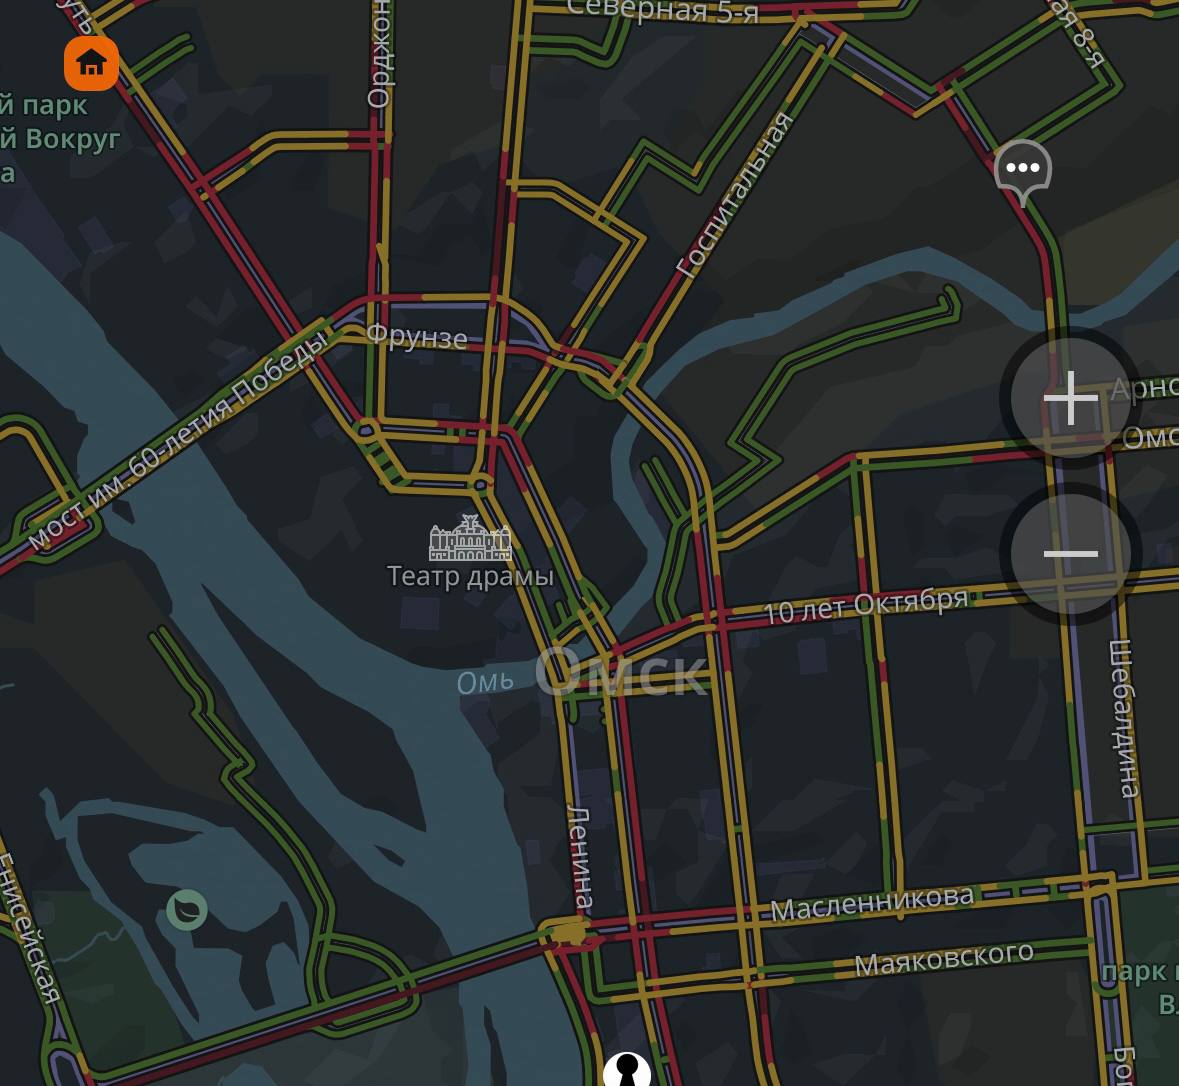1179x1086 pixels.
Task: Tap the orange home marker icon
Action: click(x=91, y=63)
